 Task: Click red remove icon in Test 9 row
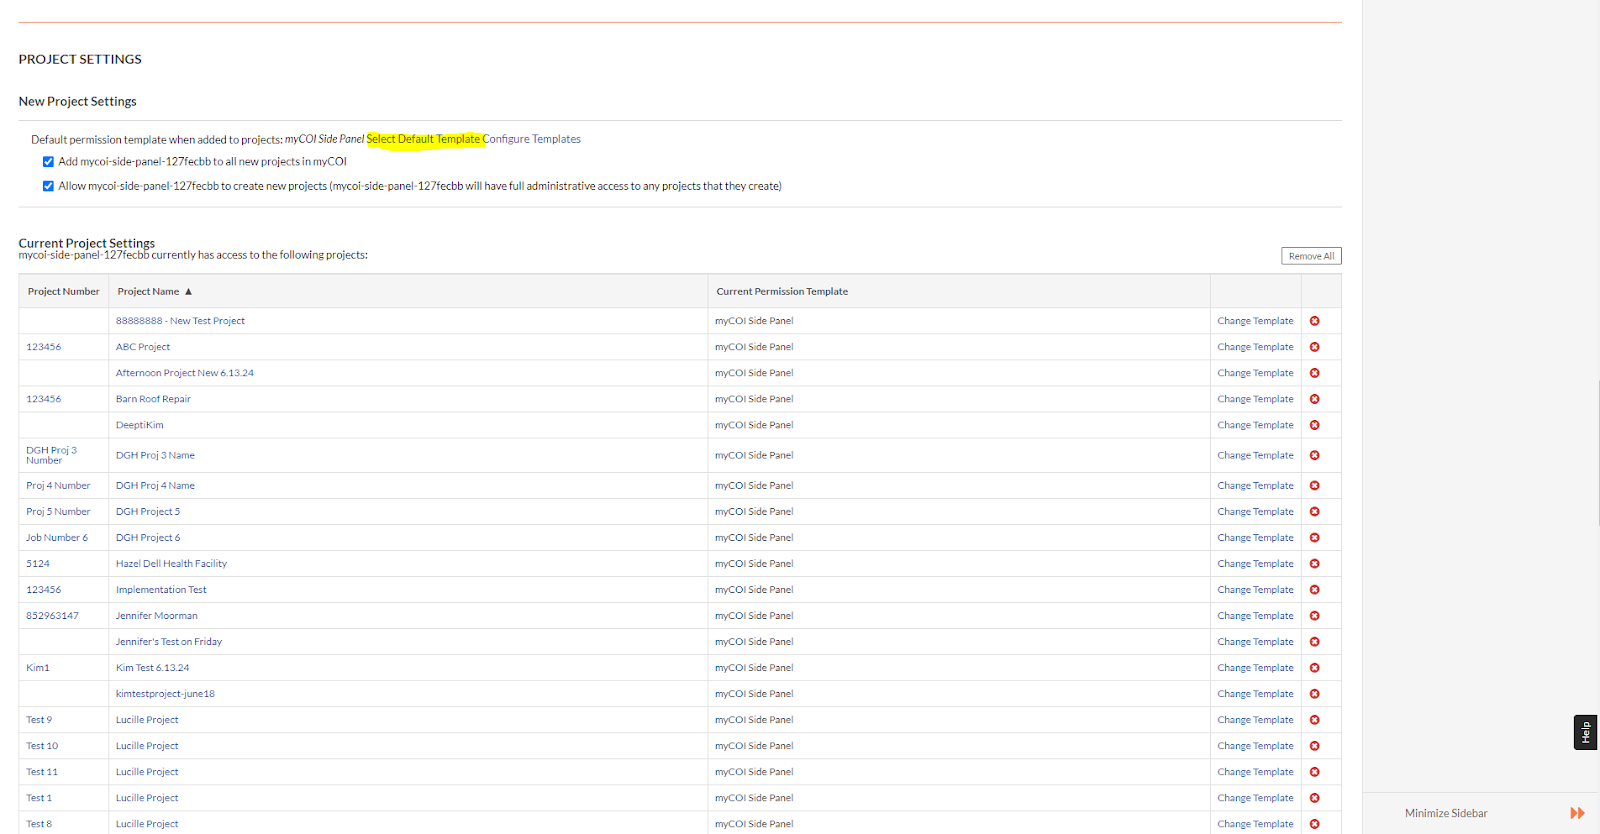(1314, 720)
